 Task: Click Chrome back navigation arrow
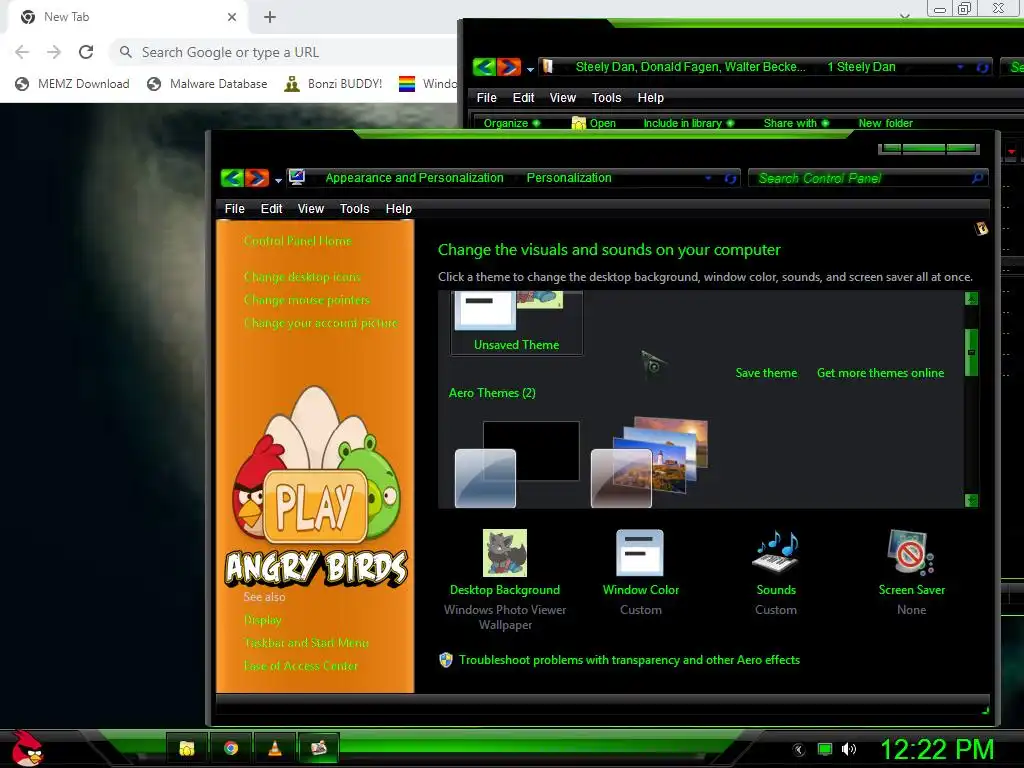[x=22, y=52]
